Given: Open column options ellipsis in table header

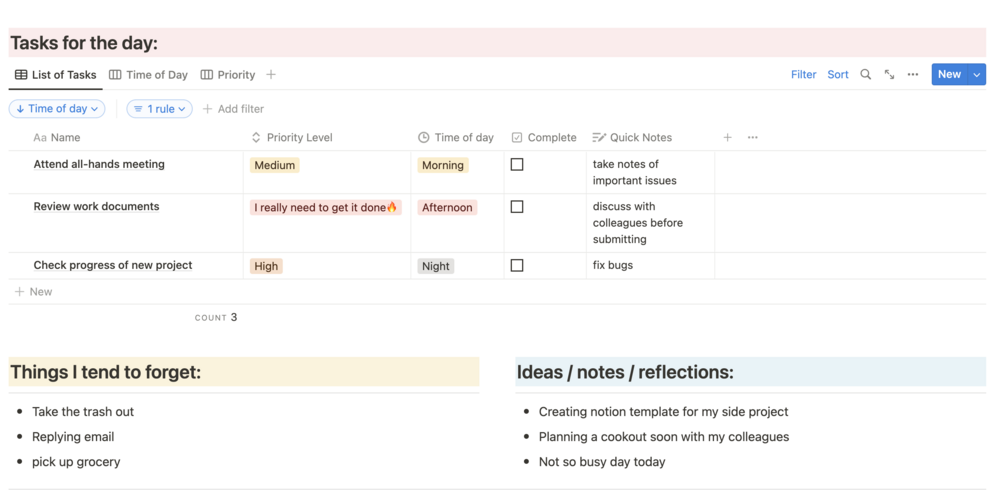Looking at the screenshot, I should point(753,138).
